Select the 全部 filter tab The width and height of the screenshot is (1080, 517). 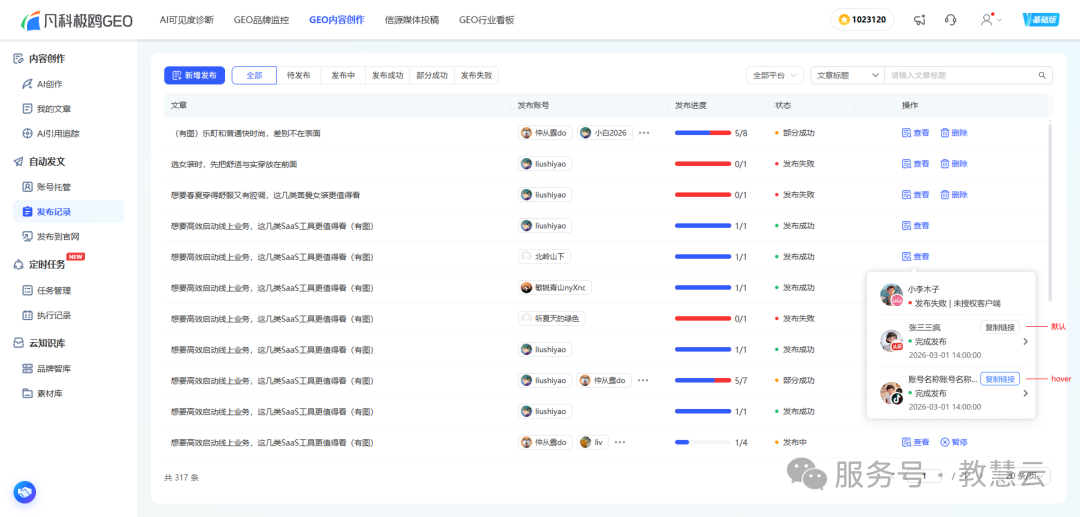coord(254,76)
